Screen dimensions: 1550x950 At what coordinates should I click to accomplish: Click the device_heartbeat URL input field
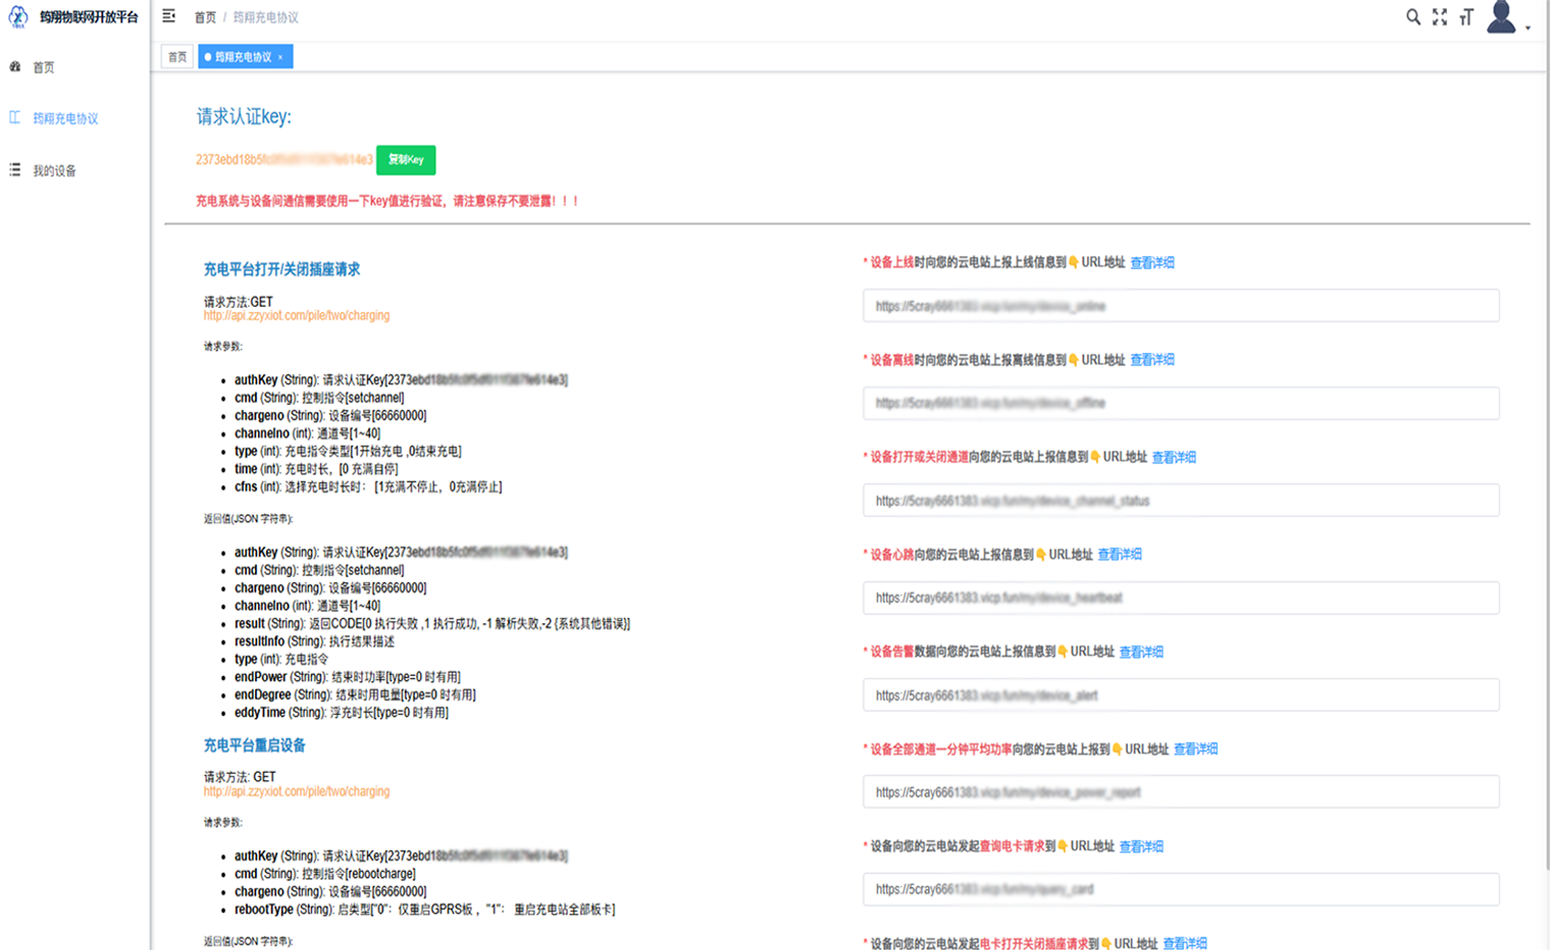coord(1180,597)
